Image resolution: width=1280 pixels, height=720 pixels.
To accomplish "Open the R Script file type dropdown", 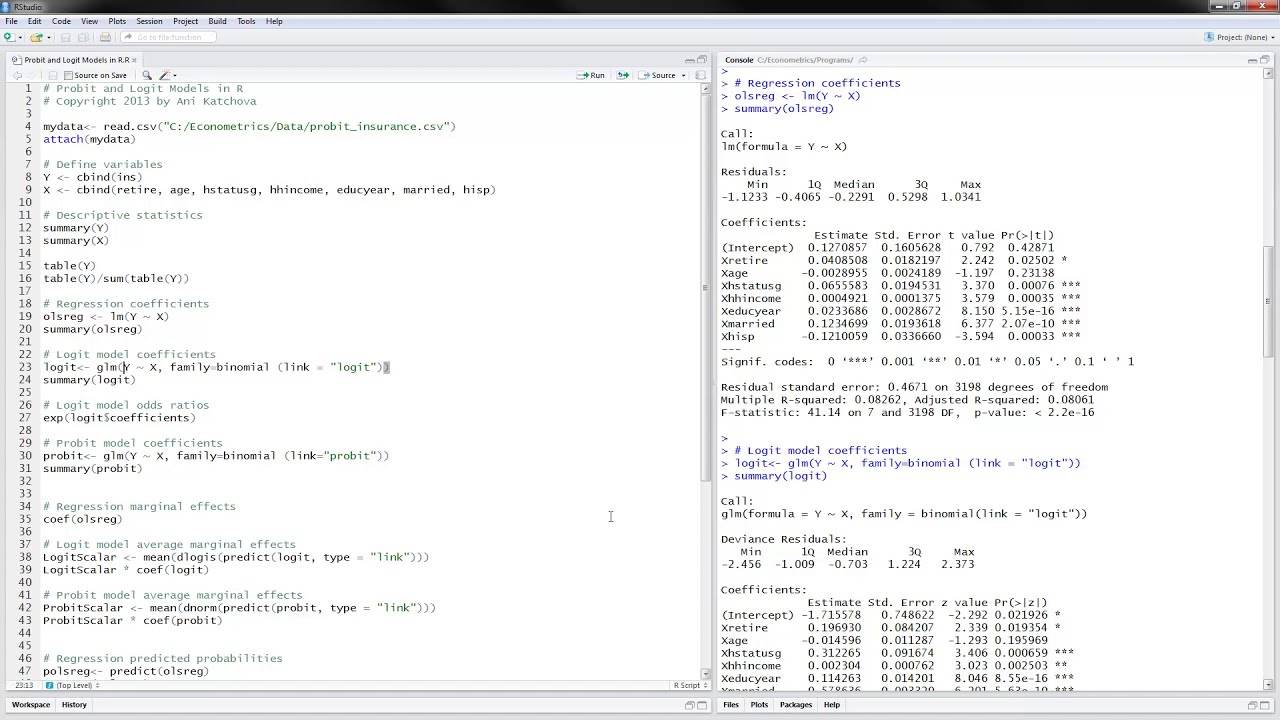I will pos(689,685).
